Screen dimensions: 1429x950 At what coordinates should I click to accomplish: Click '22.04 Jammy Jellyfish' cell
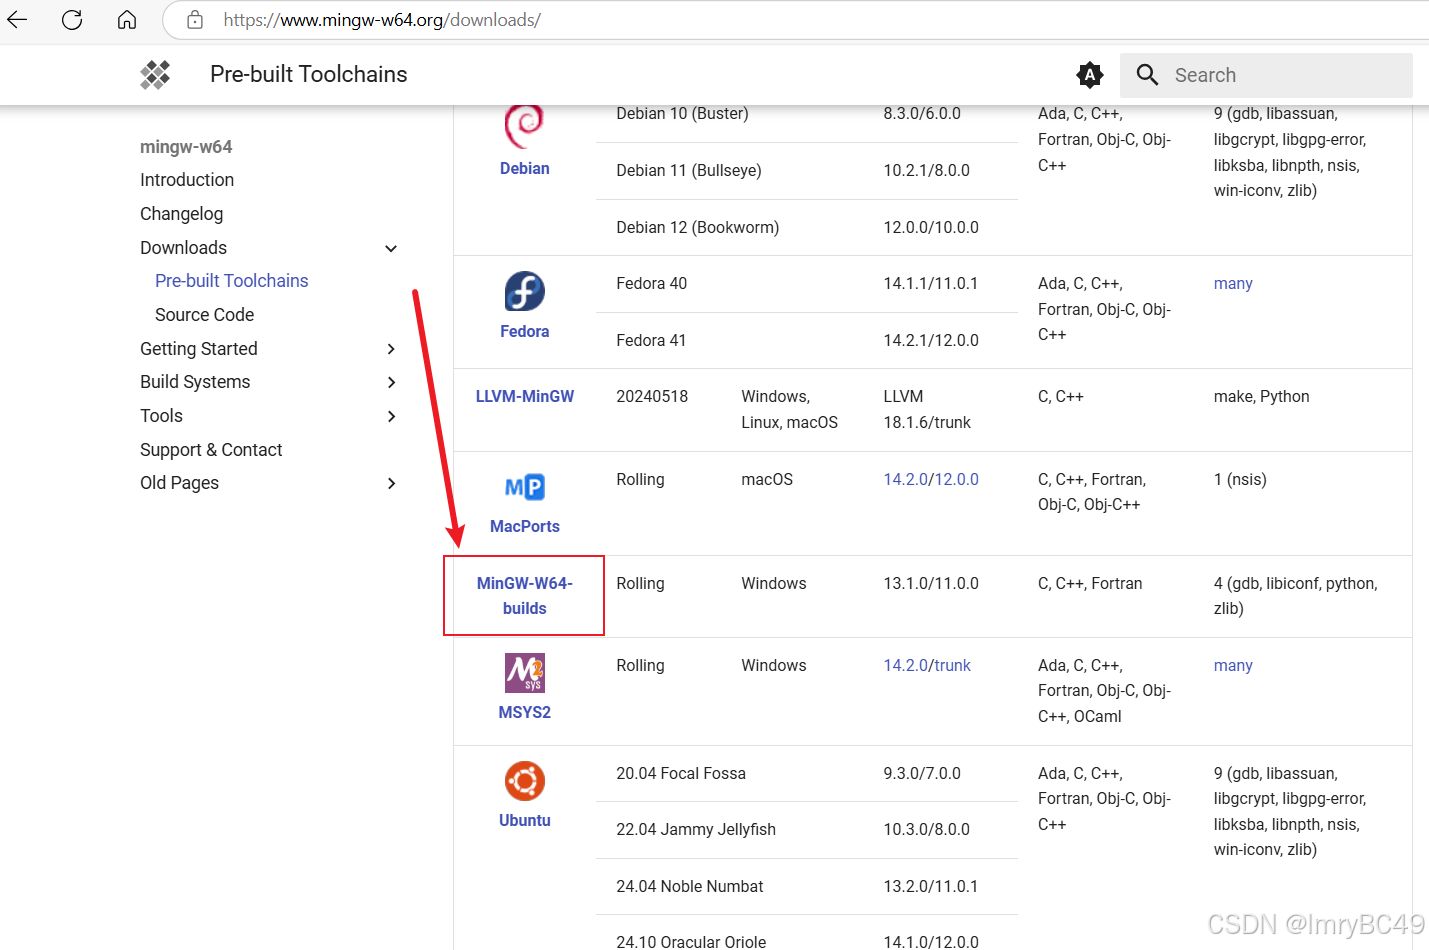tap(696, 830)
